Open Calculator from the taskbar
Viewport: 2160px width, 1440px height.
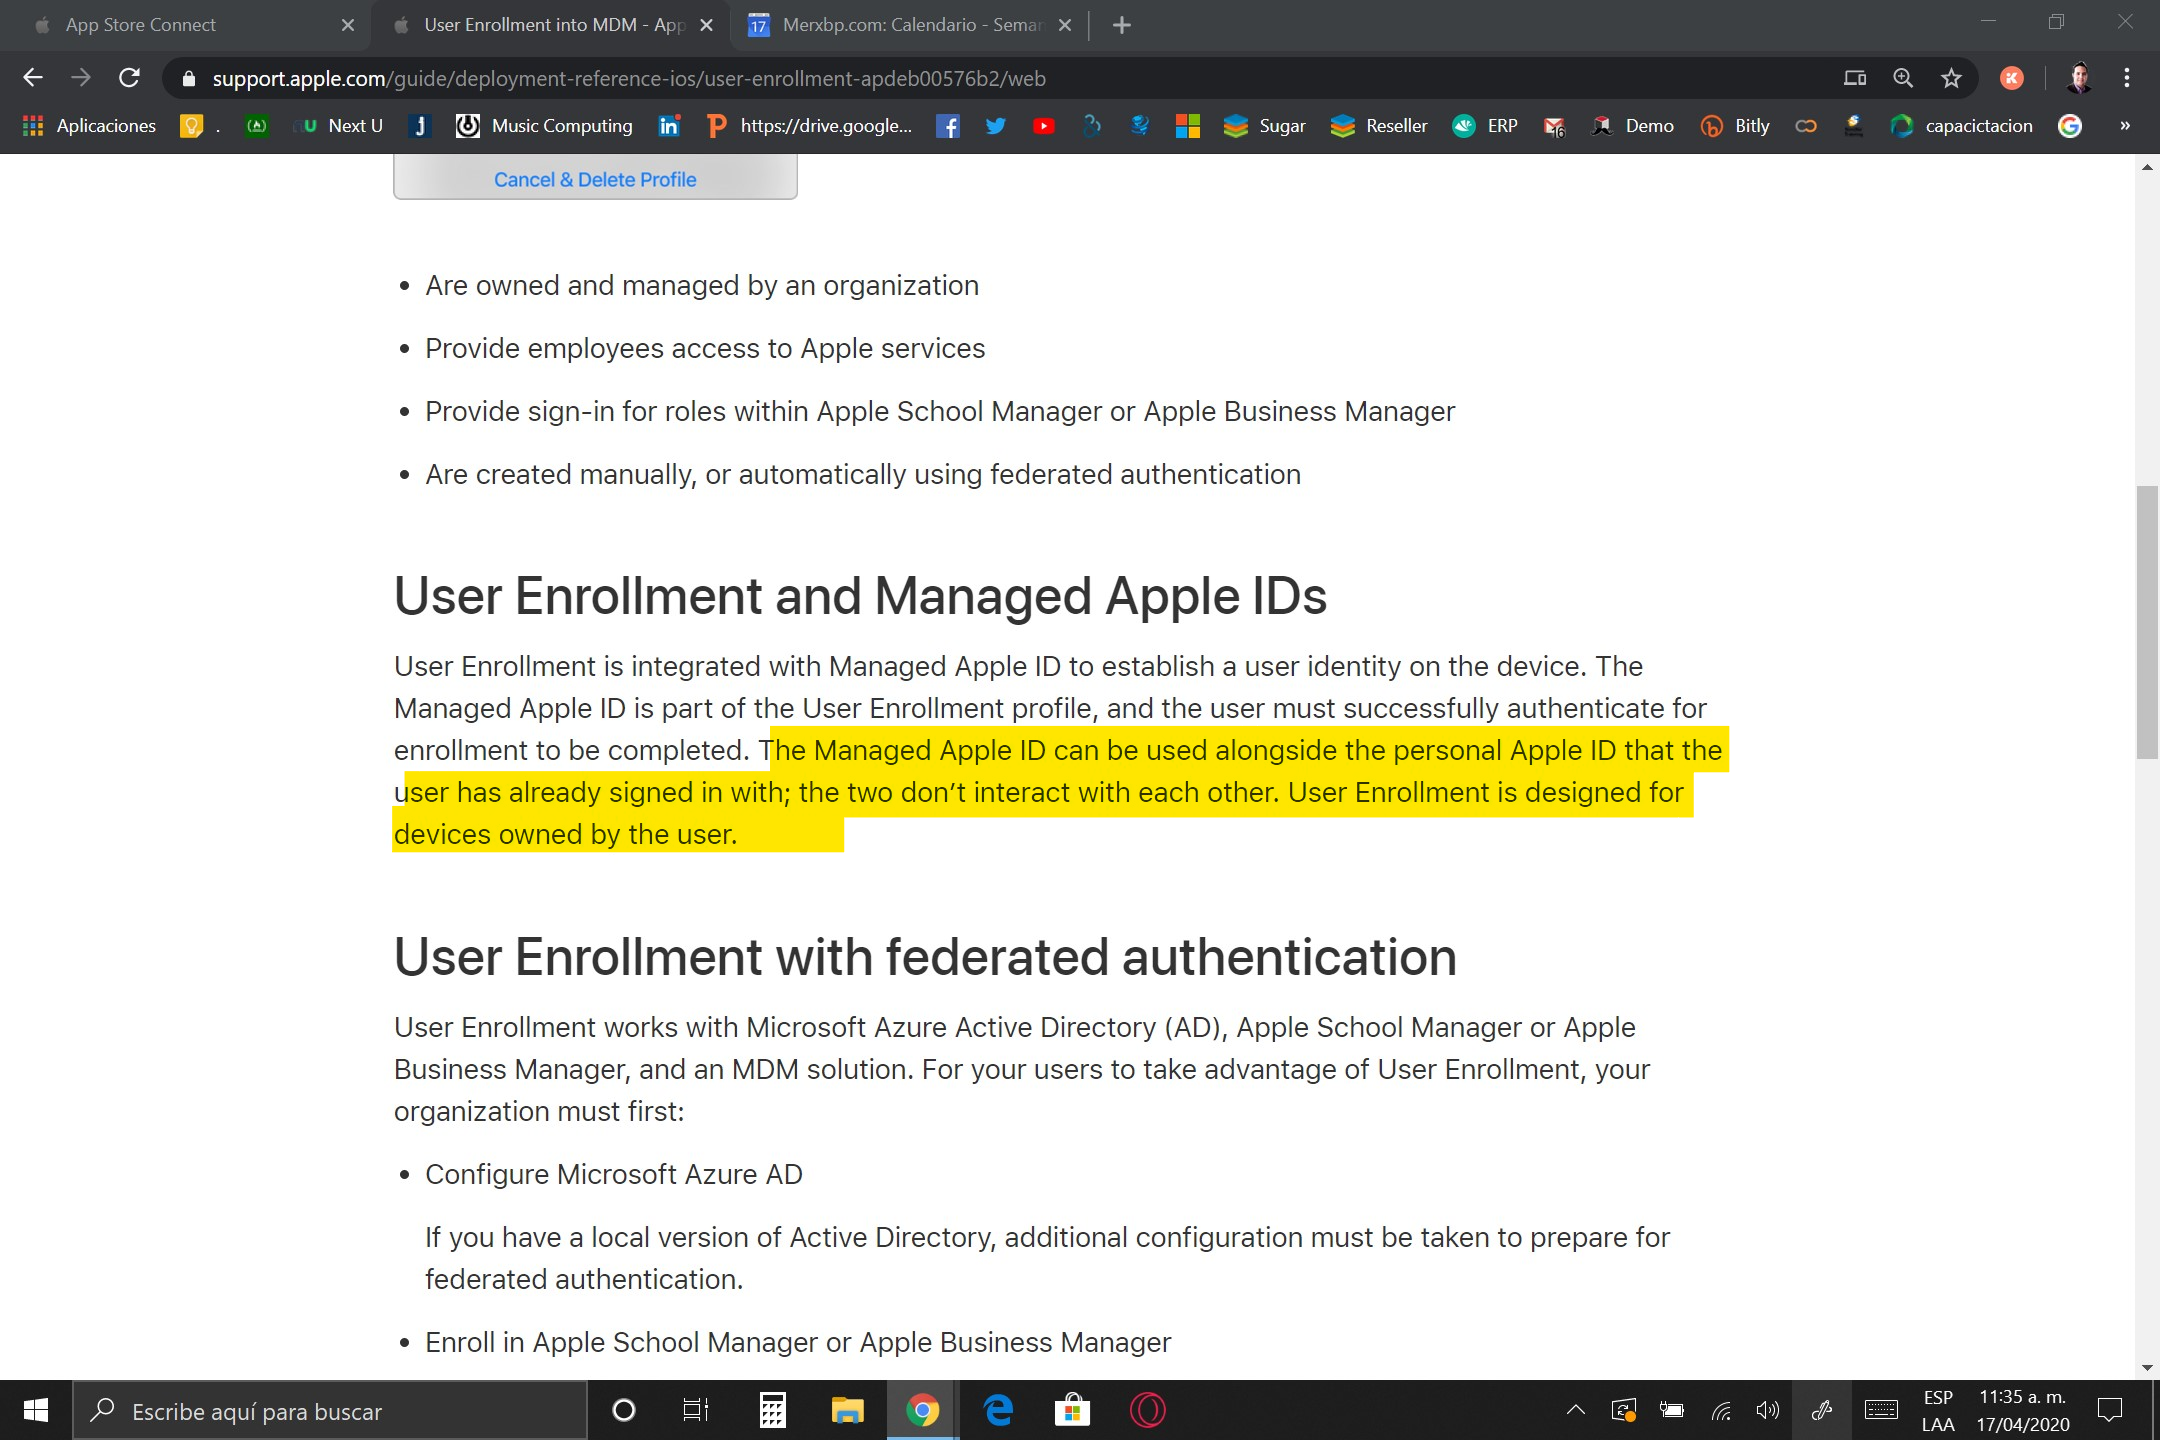pos(771,1411)
